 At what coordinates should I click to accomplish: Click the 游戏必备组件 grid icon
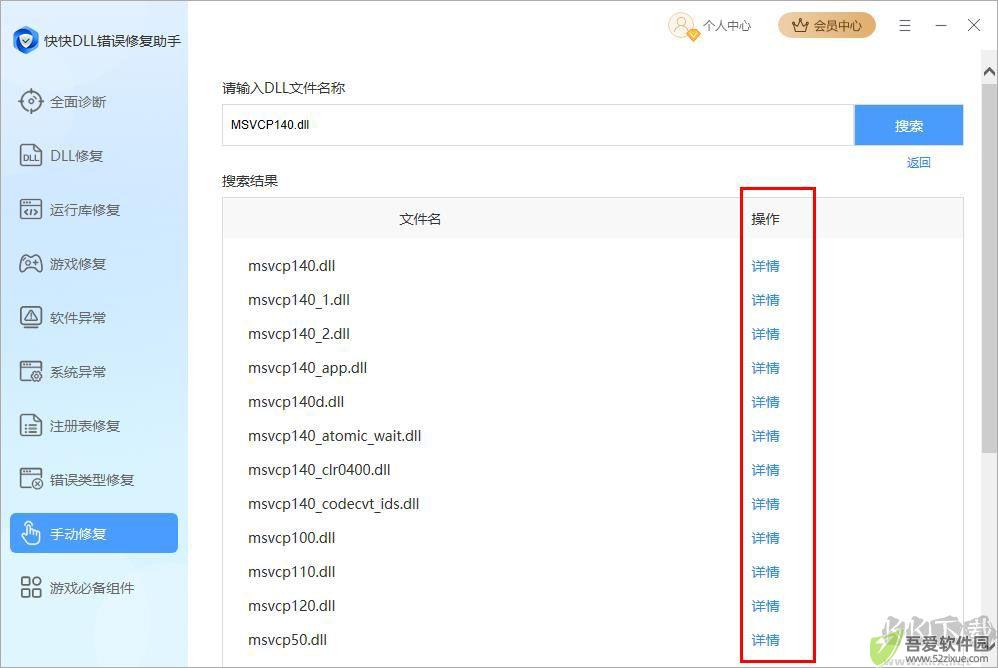tap(31, 587)
